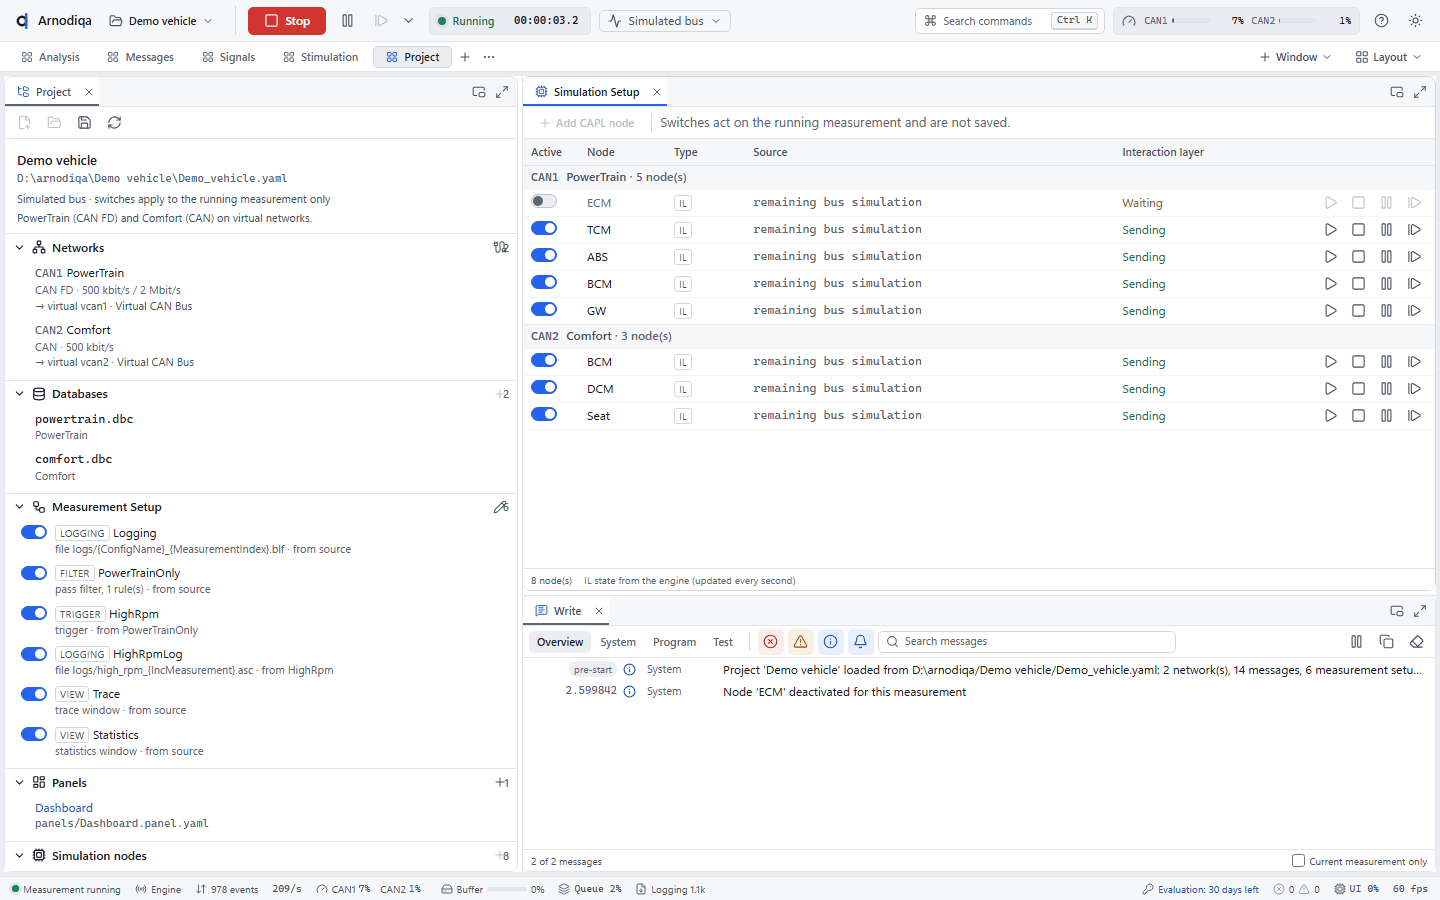Check Current measurement only checkbox
The image size is (1440, 900).
point(1298,860)
